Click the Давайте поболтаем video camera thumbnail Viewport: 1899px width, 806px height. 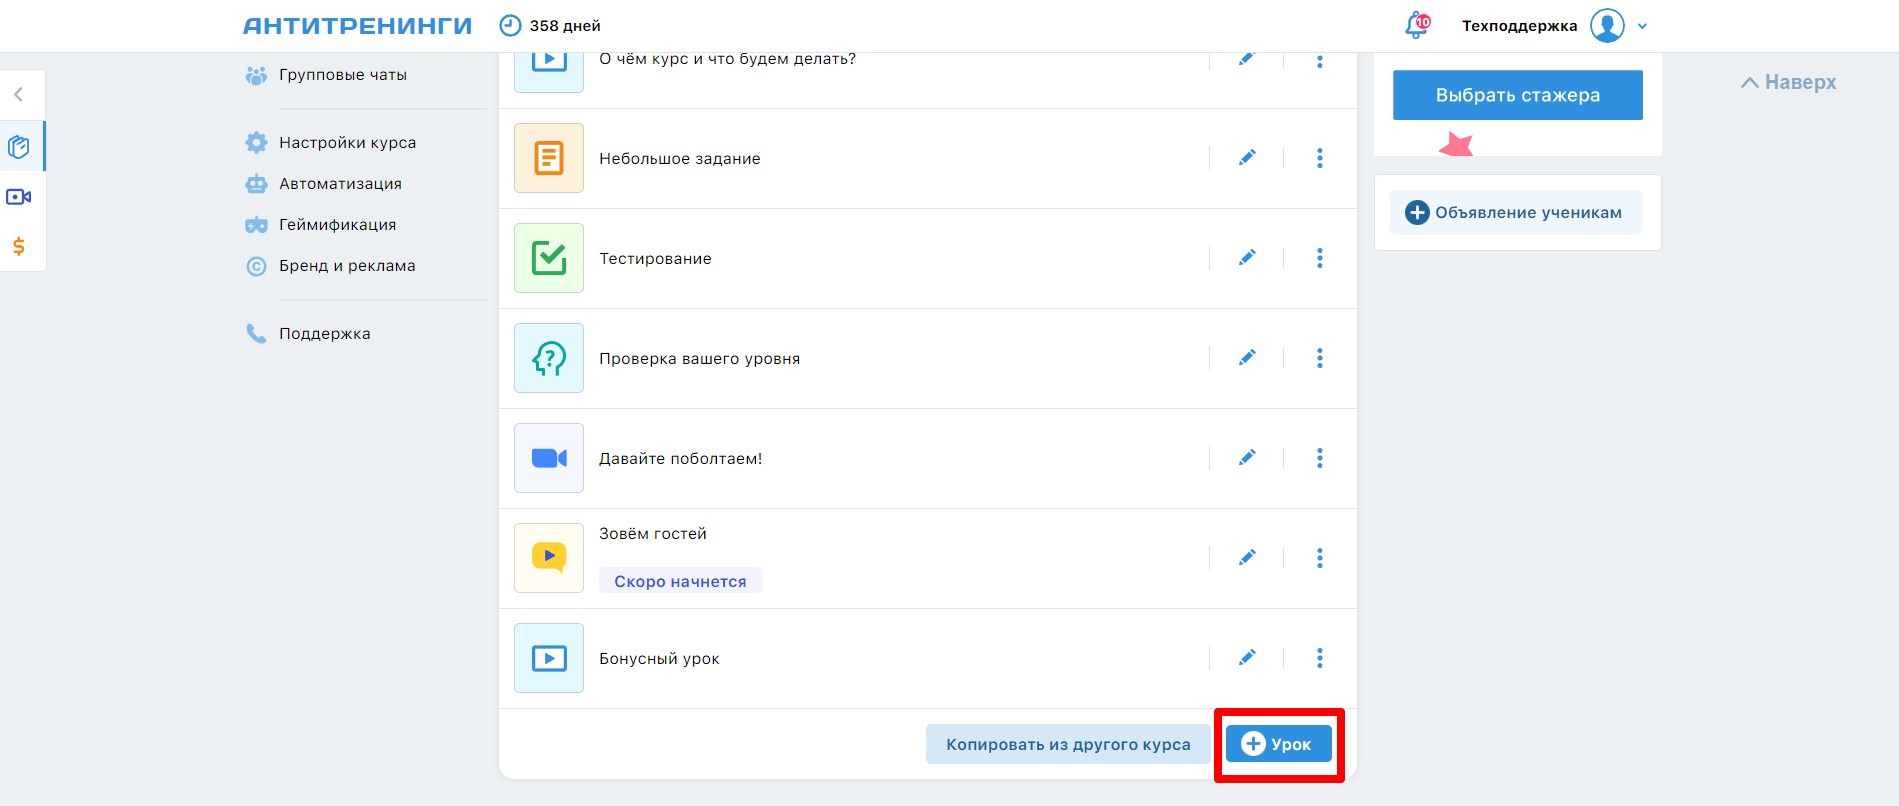point(549,458)
